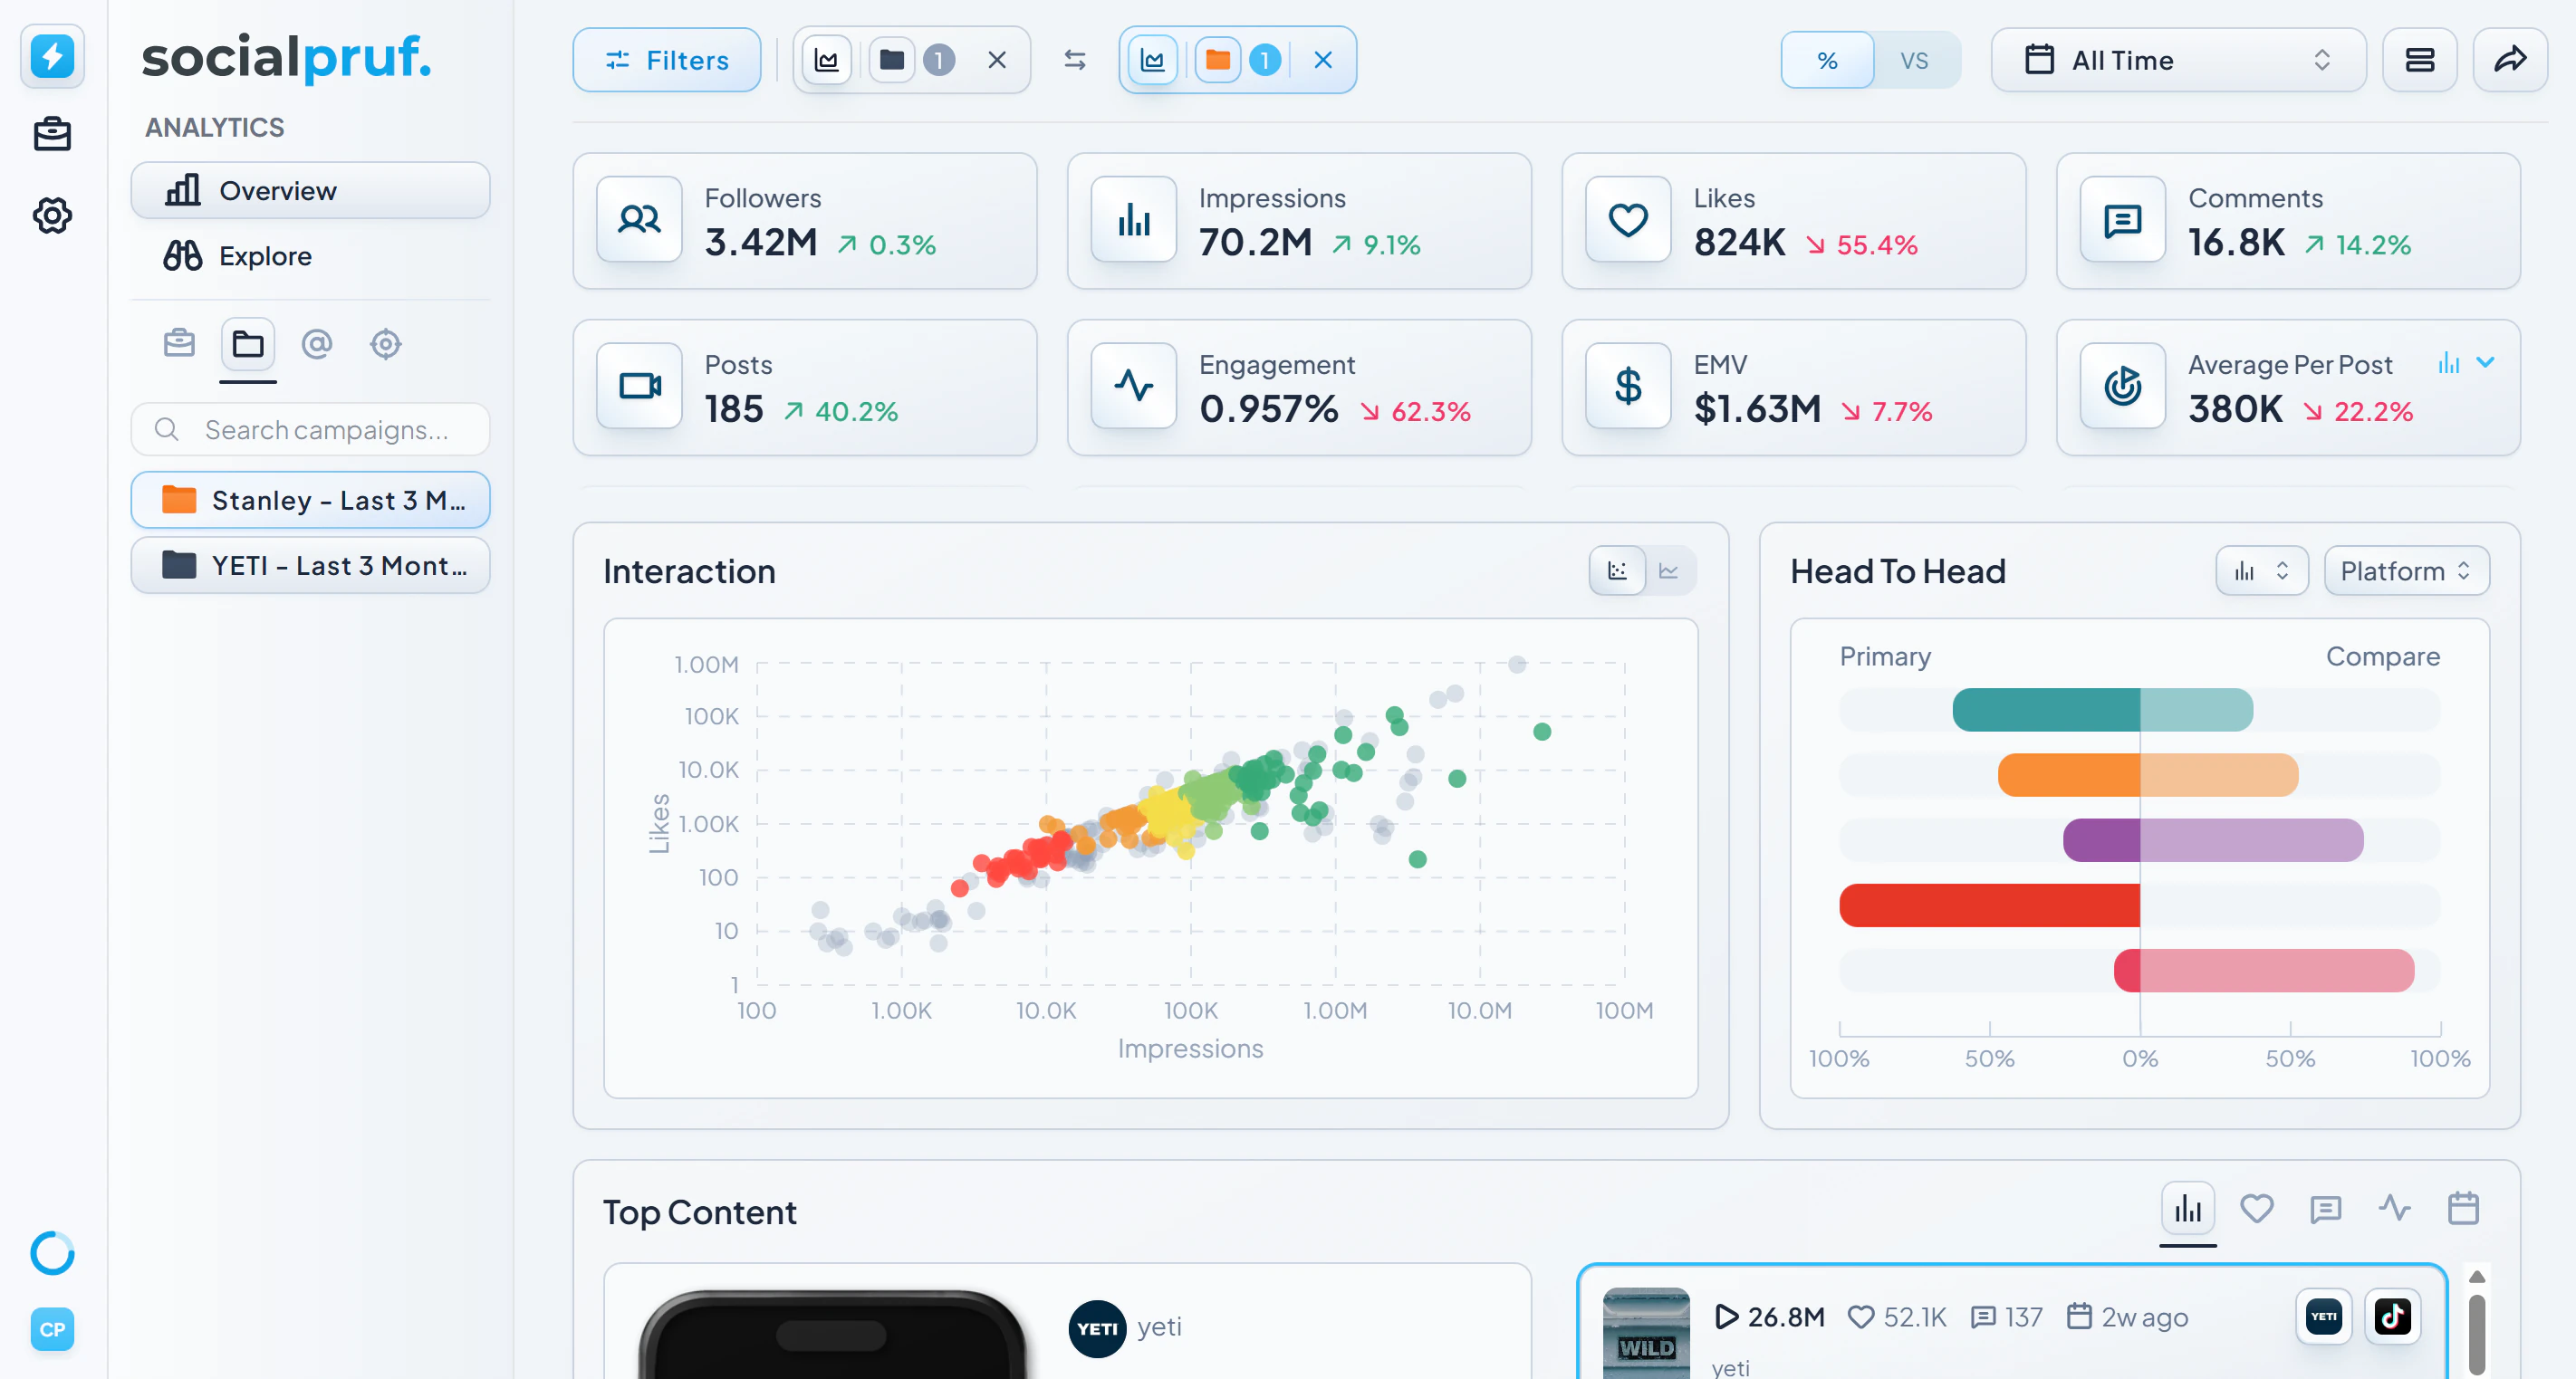Select the folder campaigns tab
2576x1379 pixels.
[x=248, y=345]
